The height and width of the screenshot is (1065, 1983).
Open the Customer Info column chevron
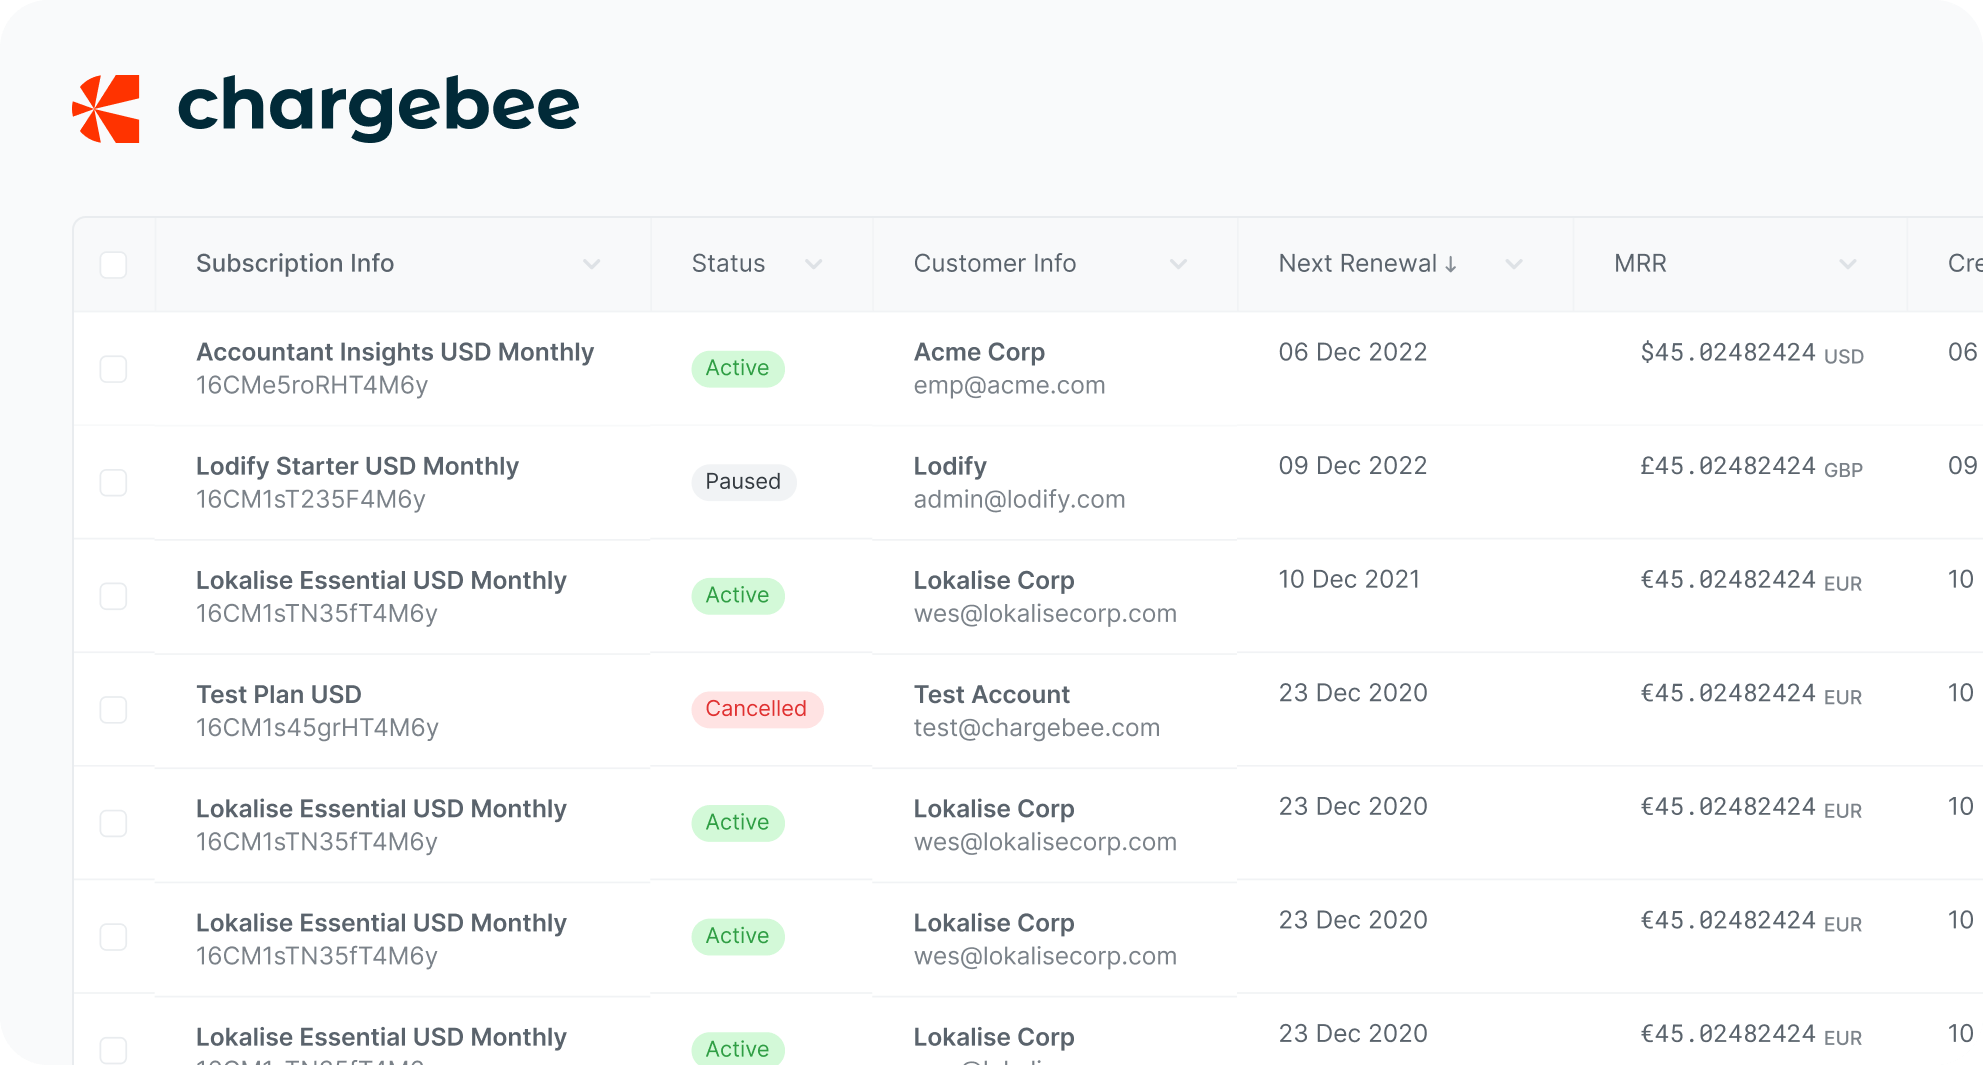[x=1179, y=264]
